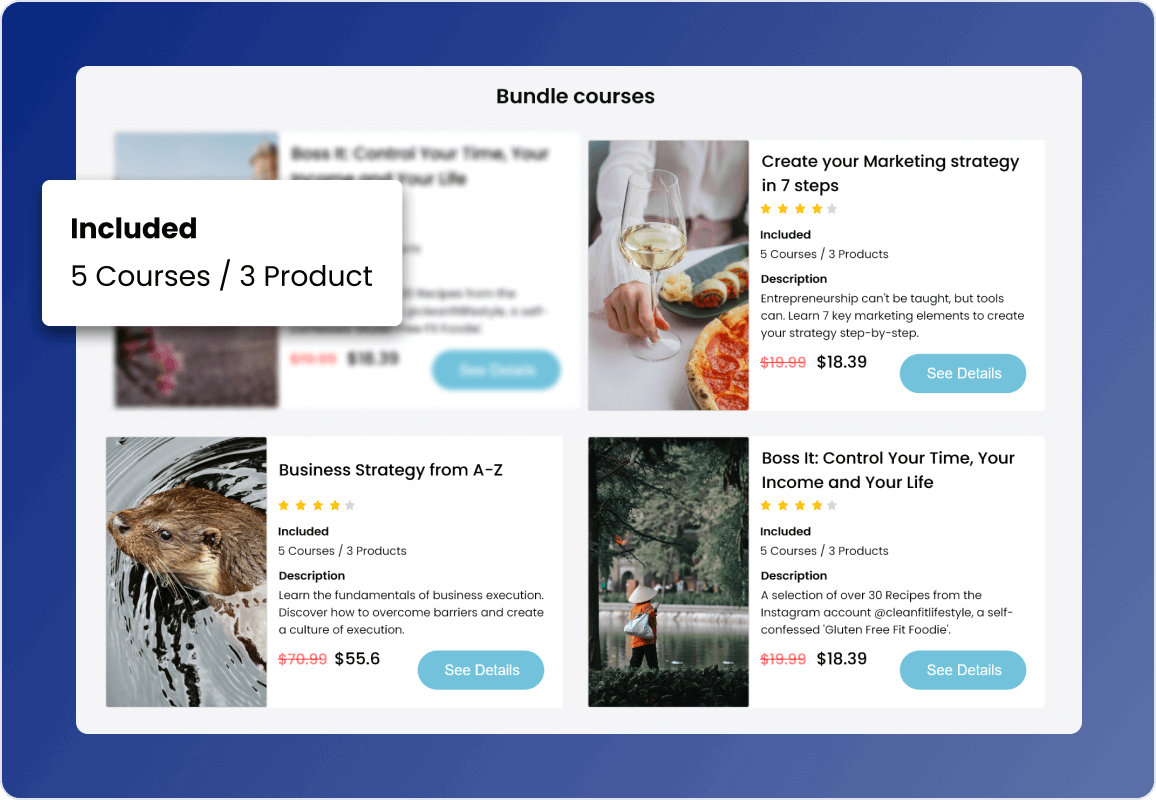Open See Details on bottom-right Boss It course

963,669
